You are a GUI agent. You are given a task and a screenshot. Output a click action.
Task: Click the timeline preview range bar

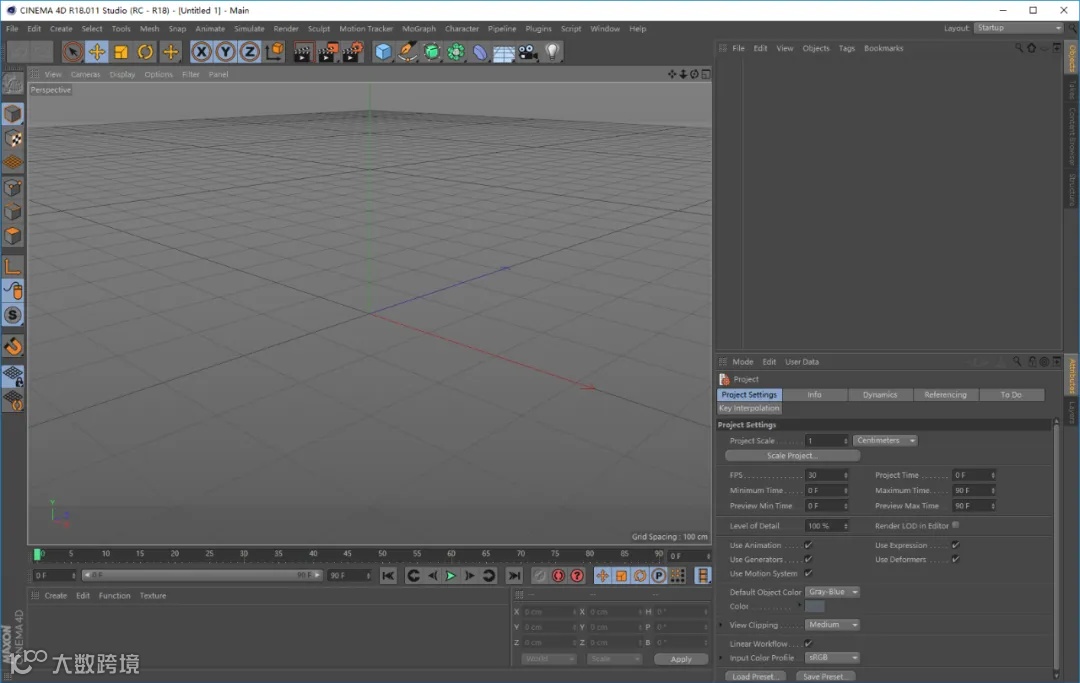click(x=202, y=575)
